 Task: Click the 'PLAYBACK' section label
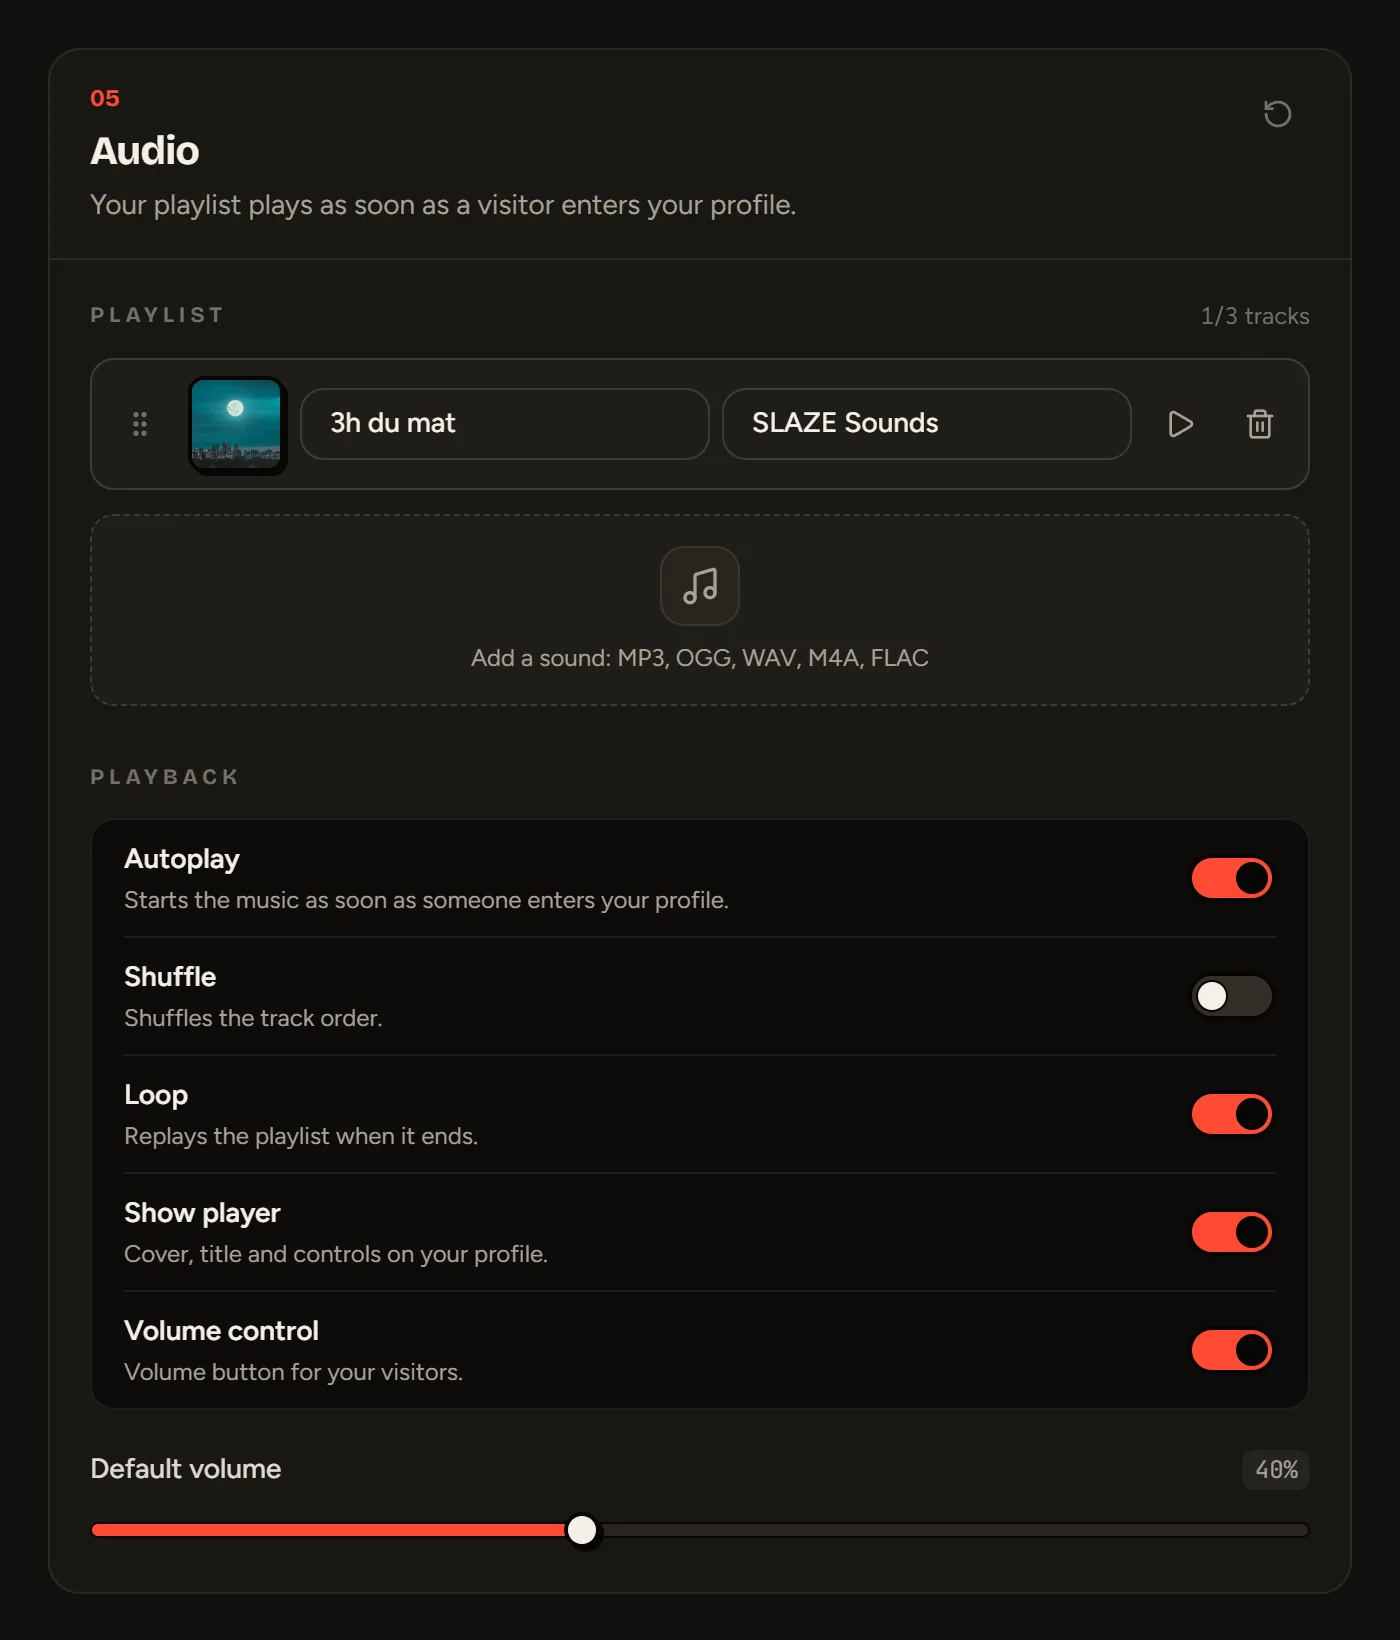point(165,777)
